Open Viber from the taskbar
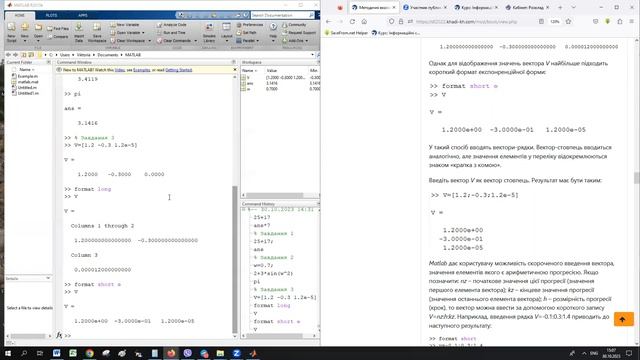This screenshot has width=640, height=360. pos(188,353)
